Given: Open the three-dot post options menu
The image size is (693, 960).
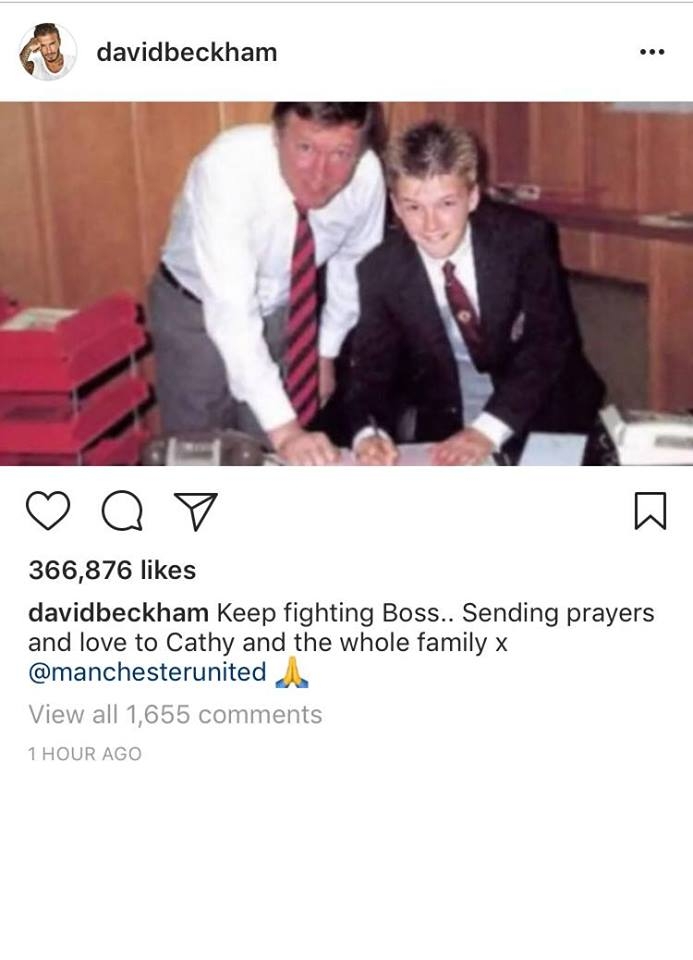Looking at the screenshot, I should (652, 52).
